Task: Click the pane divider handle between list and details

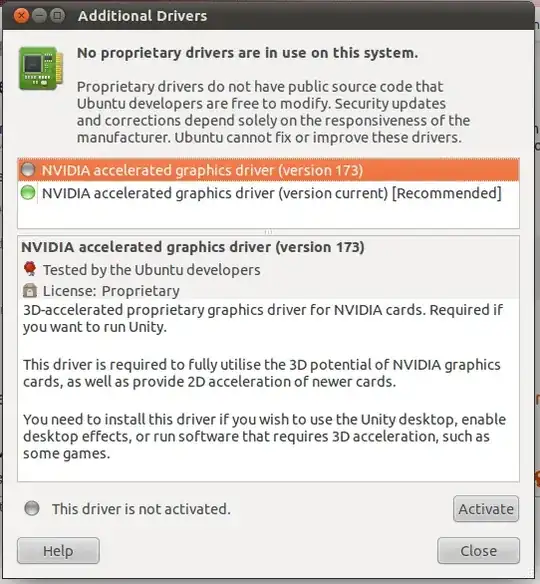Action: pos(268,232)
